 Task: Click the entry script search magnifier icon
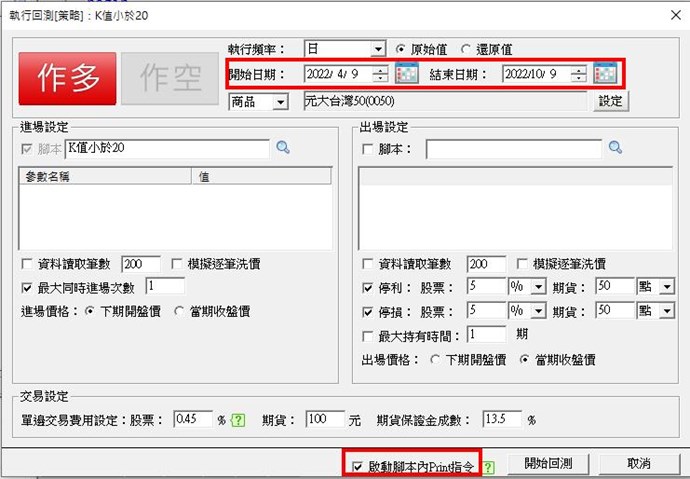(x=283, y=149)
